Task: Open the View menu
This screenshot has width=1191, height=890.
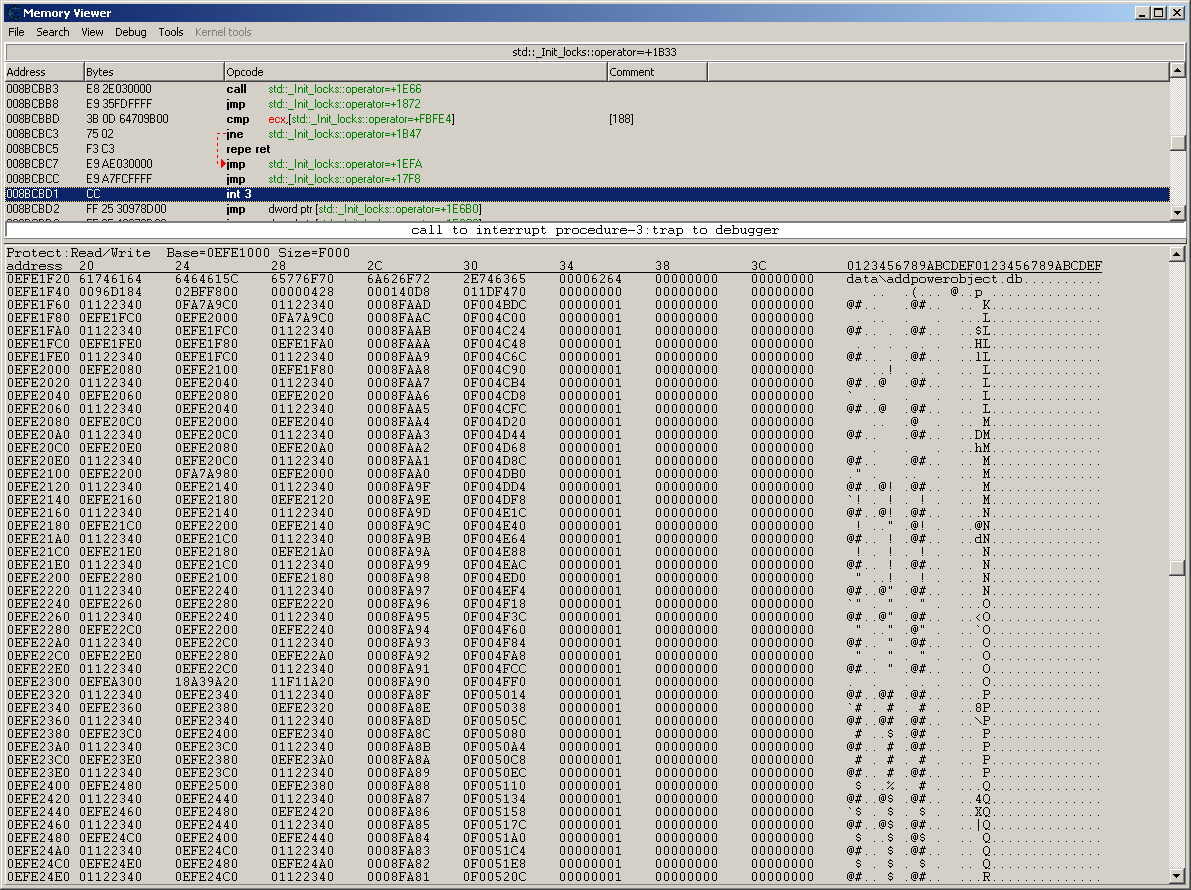Action: (92, 32)
